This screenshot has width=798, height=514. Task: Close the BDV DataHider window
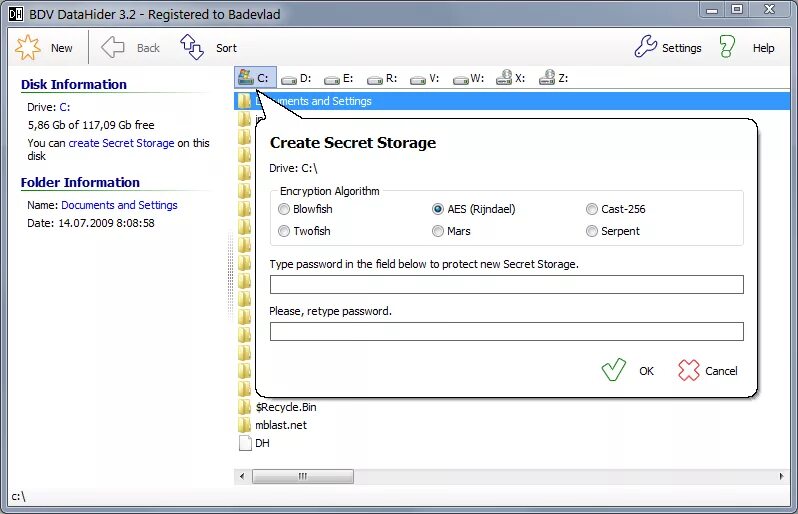[770, 9]
